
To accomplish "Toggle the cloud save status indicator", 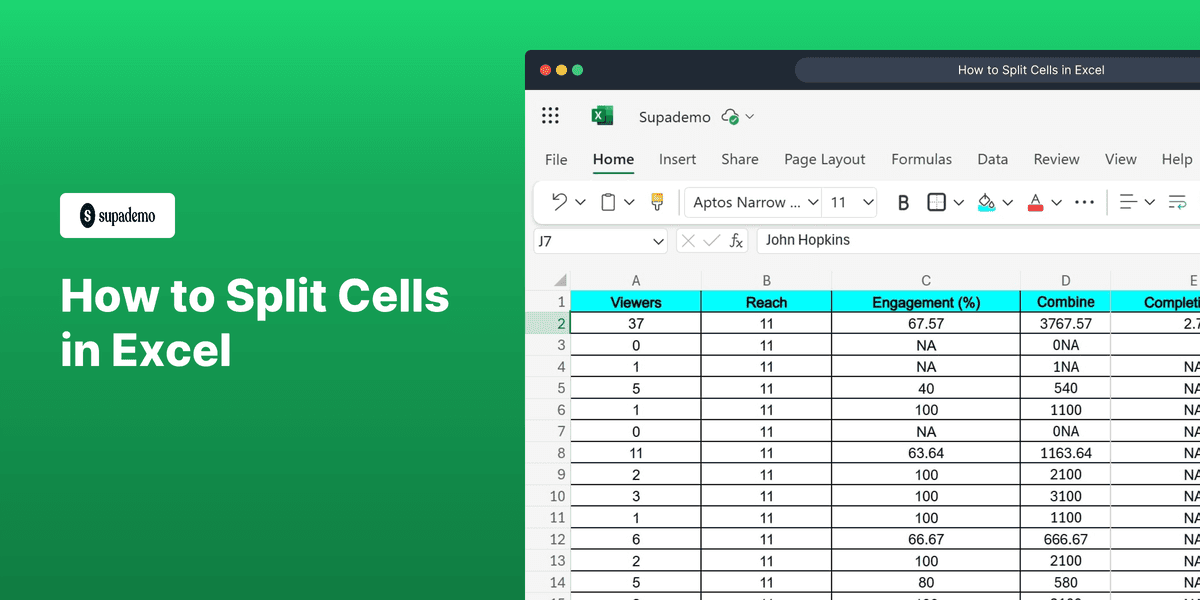I will 729,116.
